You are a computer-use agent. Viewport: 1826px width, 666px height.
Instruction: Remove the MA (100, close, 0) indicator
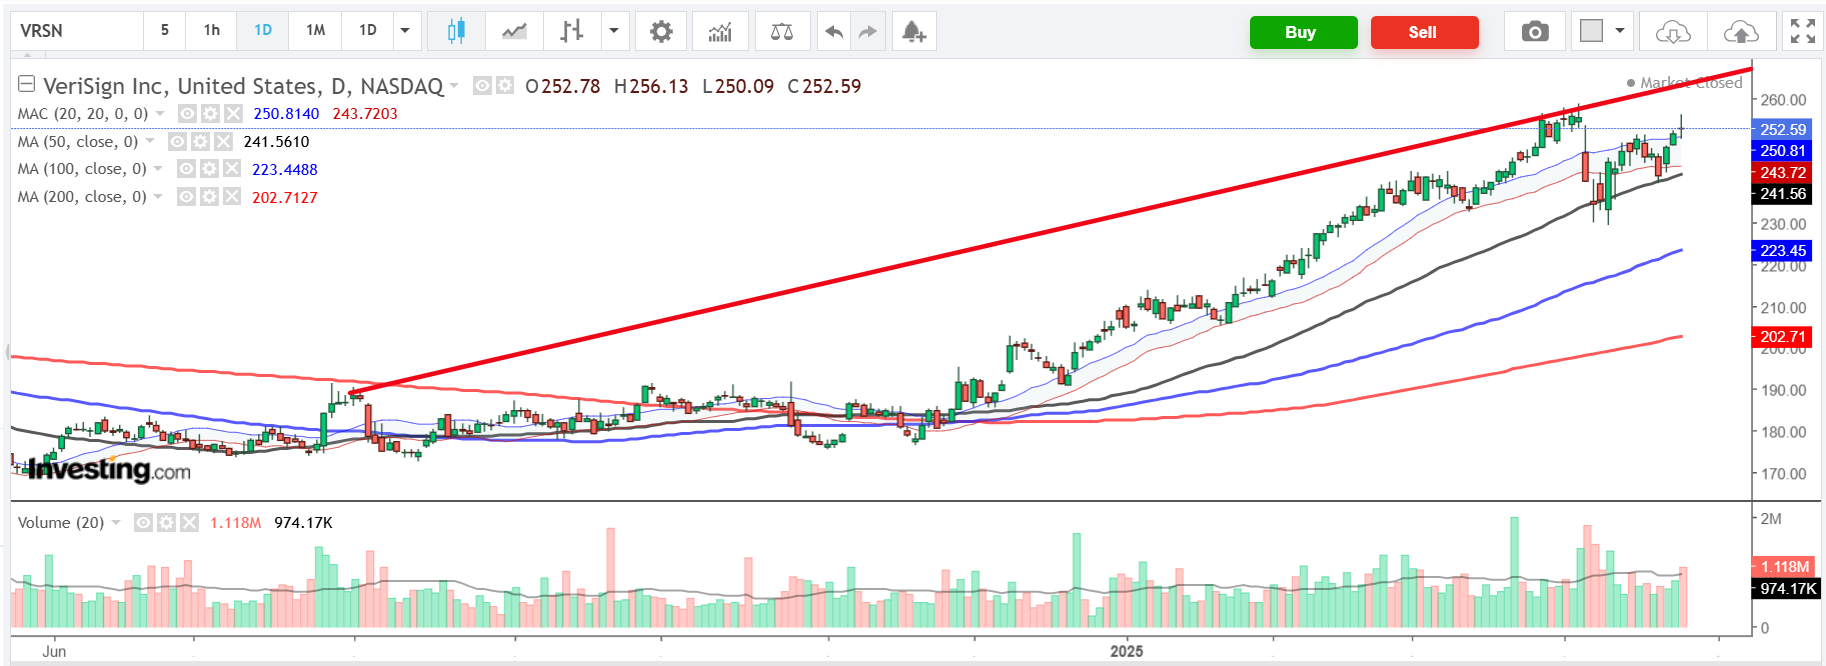tap(232, 169)
